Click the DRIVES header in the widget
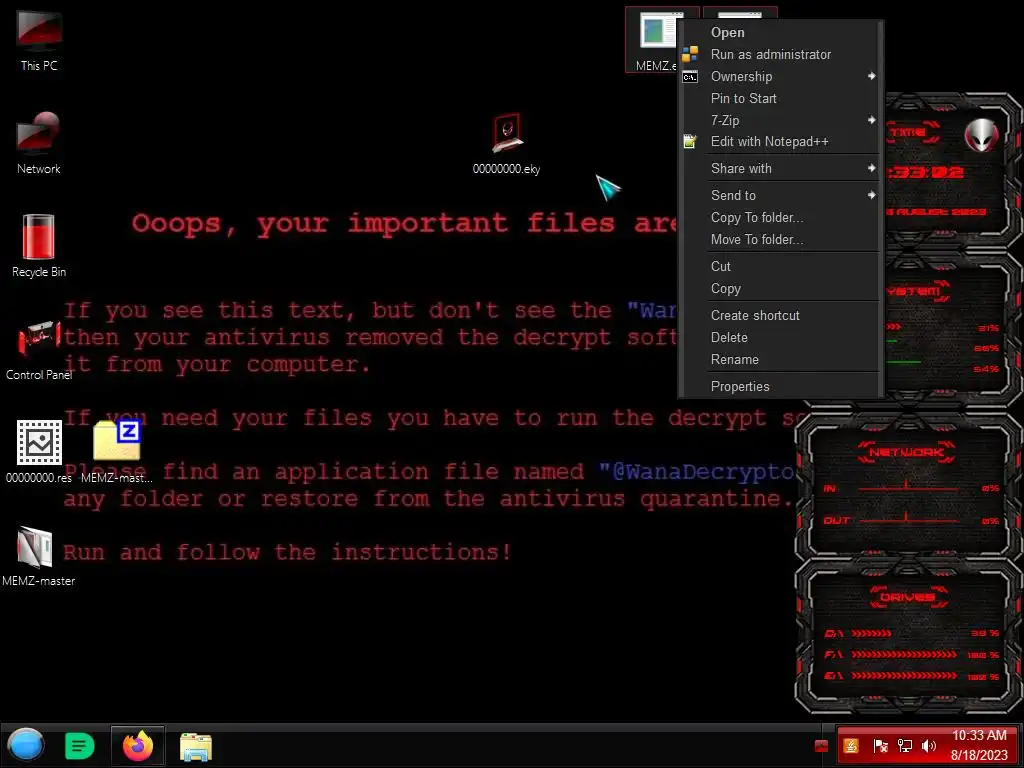The image size is (1024, 768). tap(906, 597)
